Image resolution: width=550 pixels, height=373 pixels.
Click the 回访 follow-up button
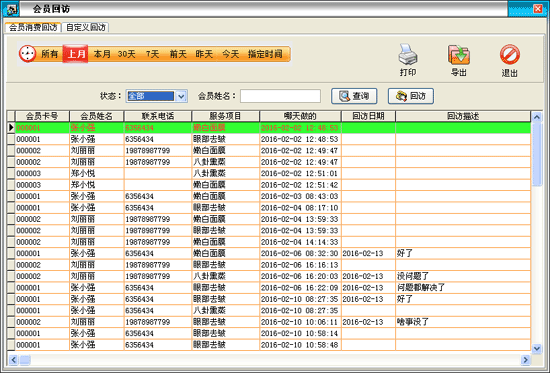coord(411,96)
